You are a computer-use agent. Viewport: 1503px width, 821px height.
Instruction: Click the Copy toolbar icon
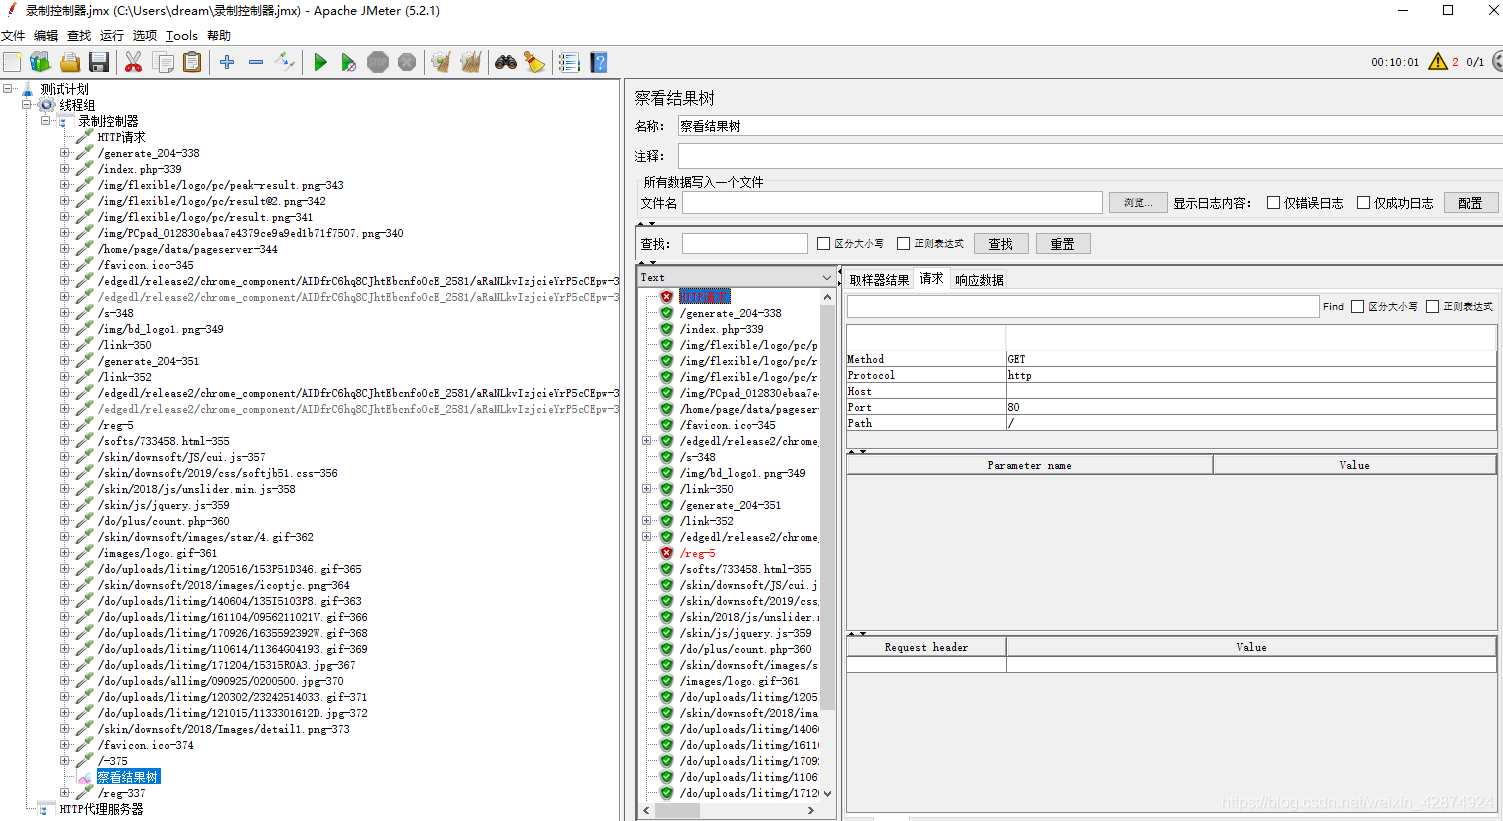163,62
